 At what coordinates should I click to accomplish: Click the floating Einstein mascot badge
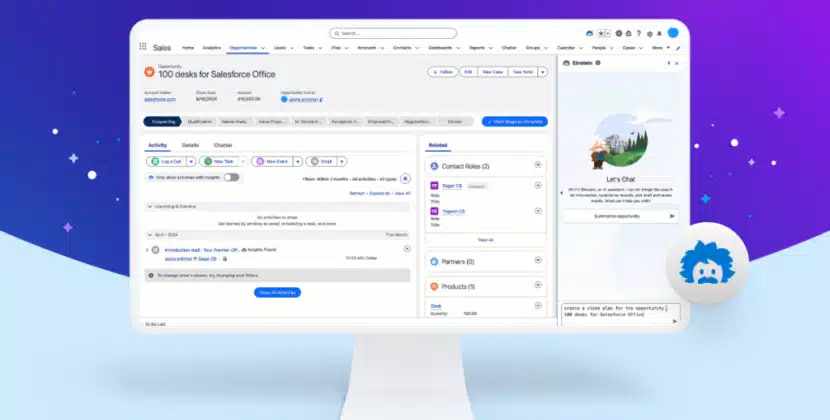coord(707,263)
